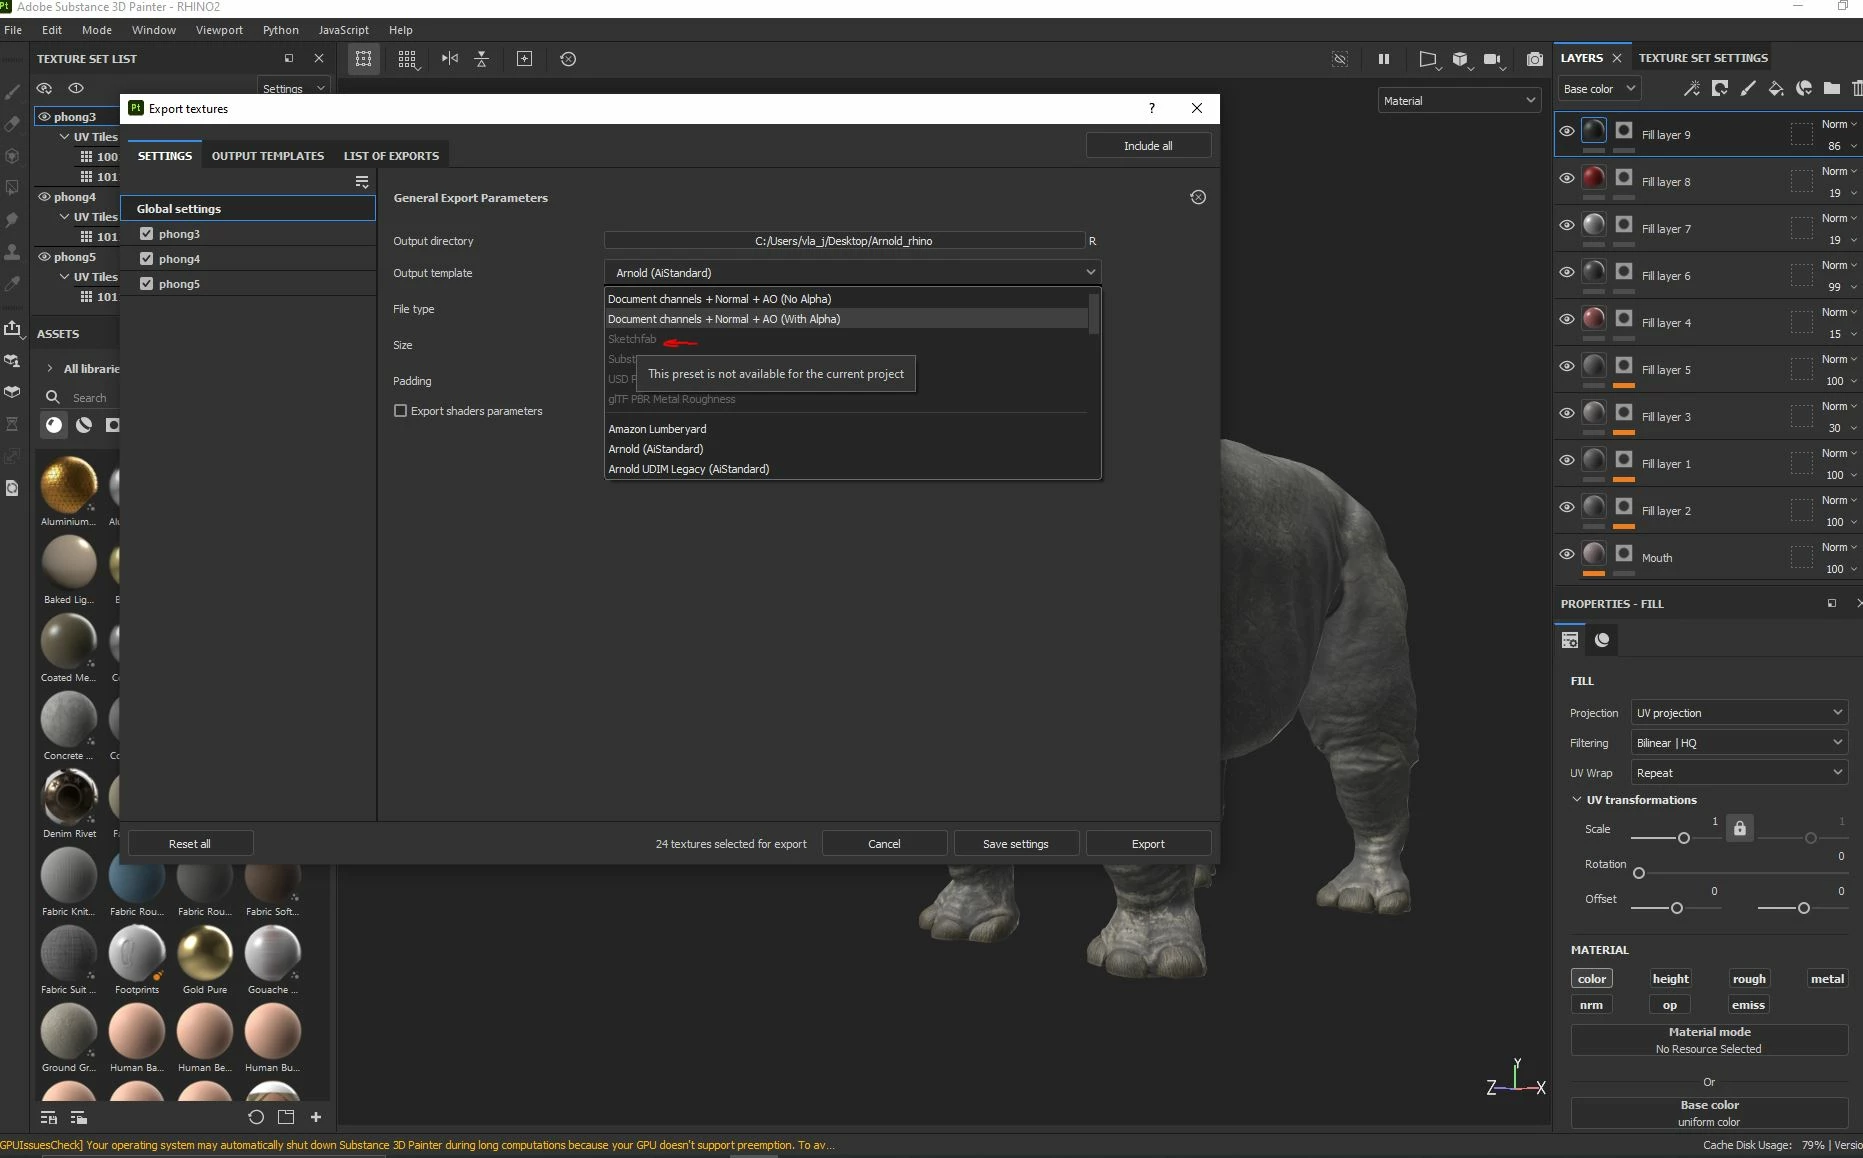The image size is (1863, 1158).
Task: Open Export textures help question mark
Action: coord(1152,108)
